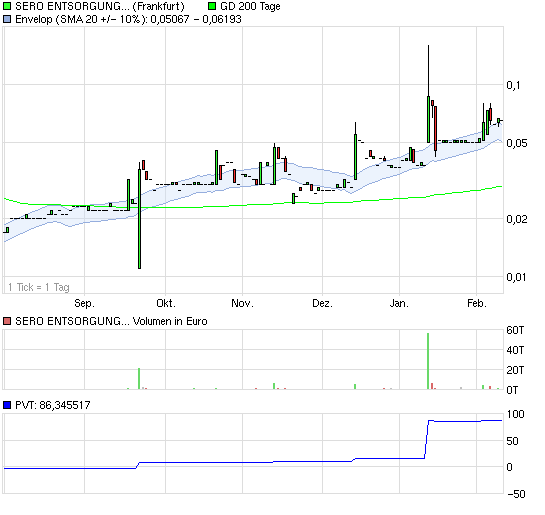This screenshot has height=515, width=545.
Task: Click the '0,01' price axis label
Action: point(516,277)
